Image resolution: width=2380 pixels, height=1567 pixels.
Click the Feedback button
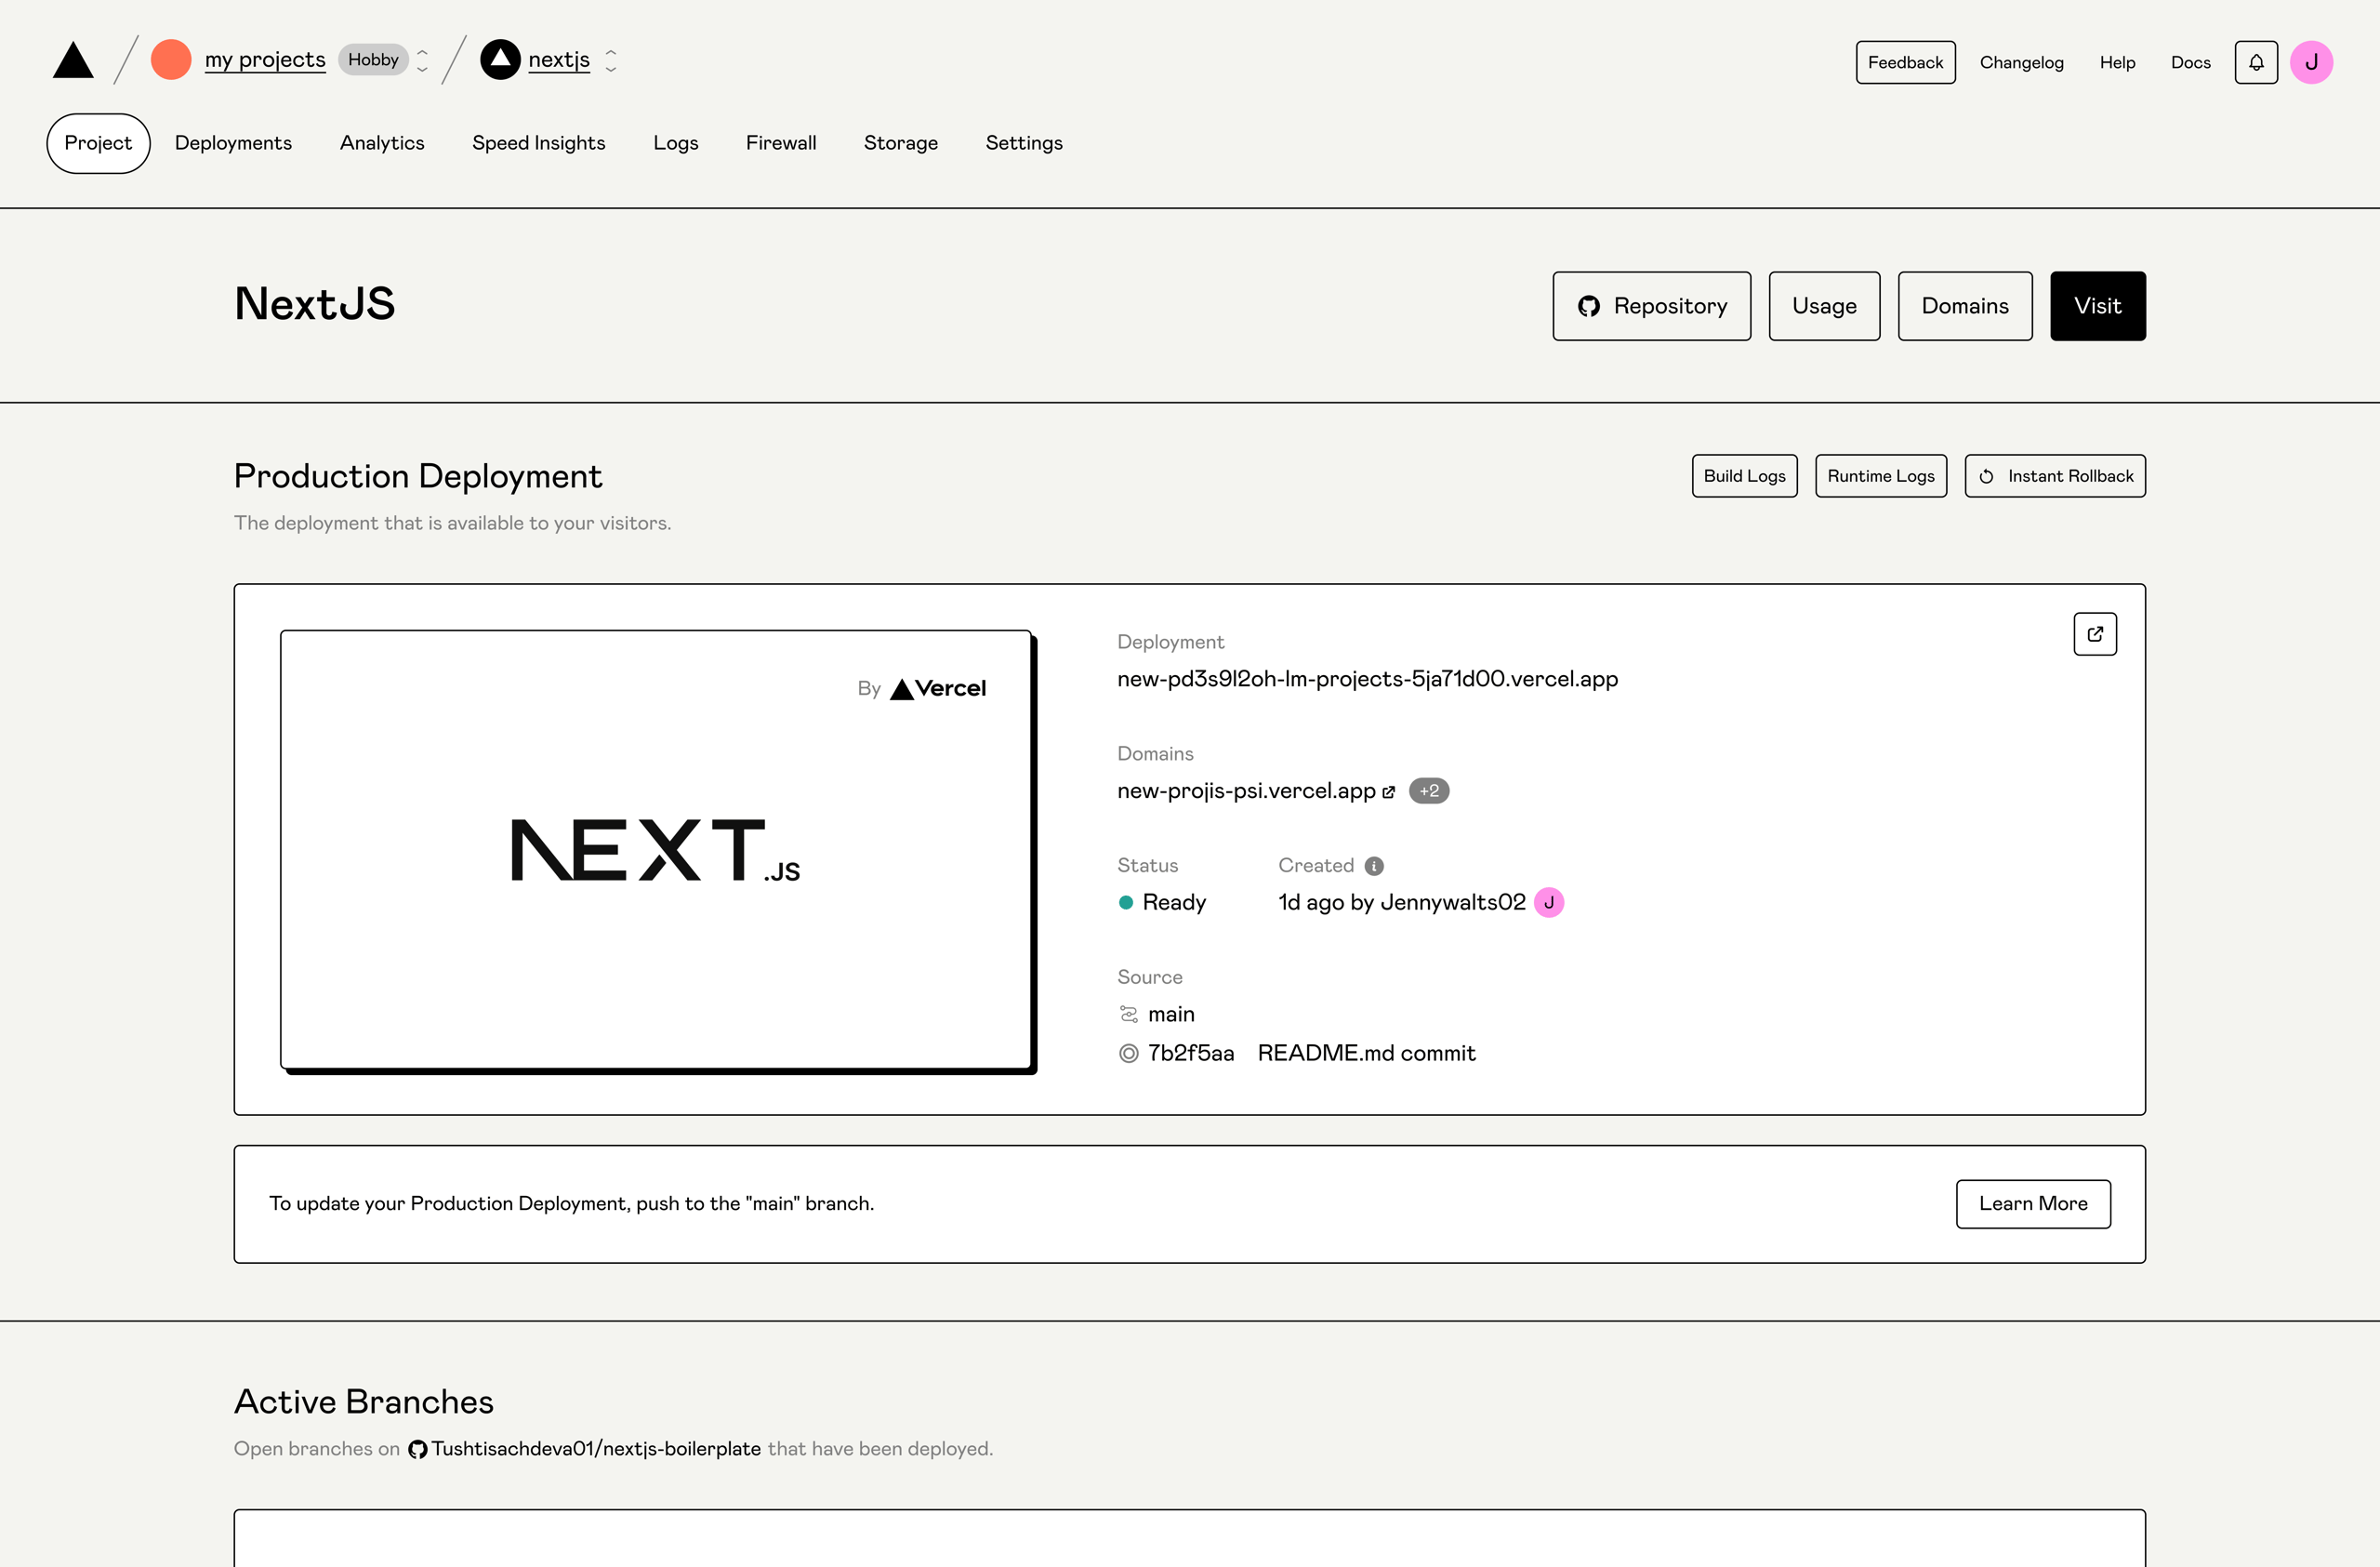point(1905,62)
